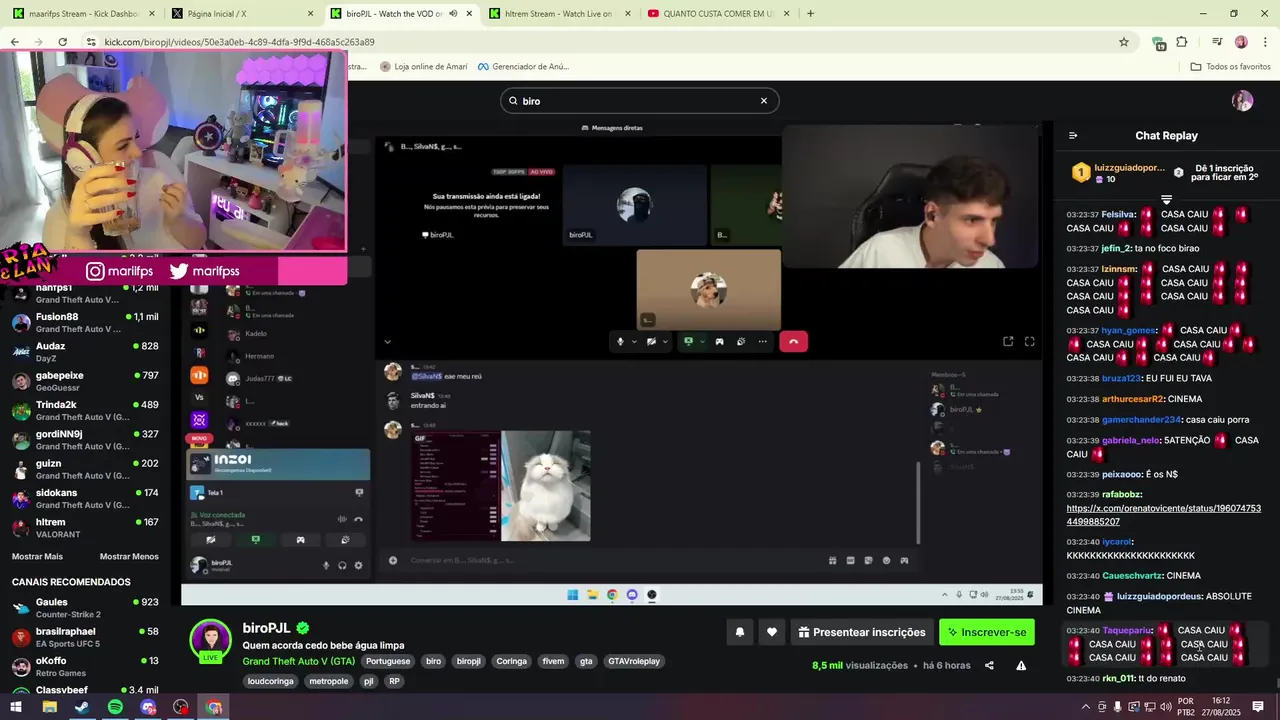Click luizzguiadopor top gifter name
The height and width of the screenshot is (720, 1280).
tap(1130, 168)
